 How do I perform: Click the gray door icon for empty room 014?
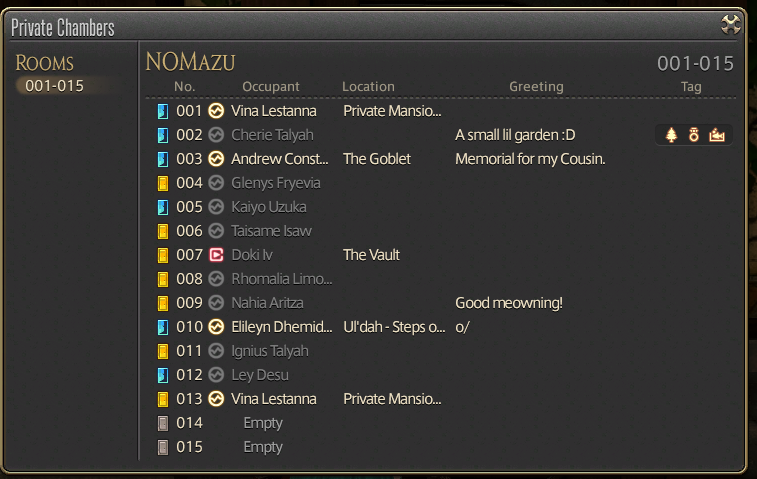click(x=163, y=423)
